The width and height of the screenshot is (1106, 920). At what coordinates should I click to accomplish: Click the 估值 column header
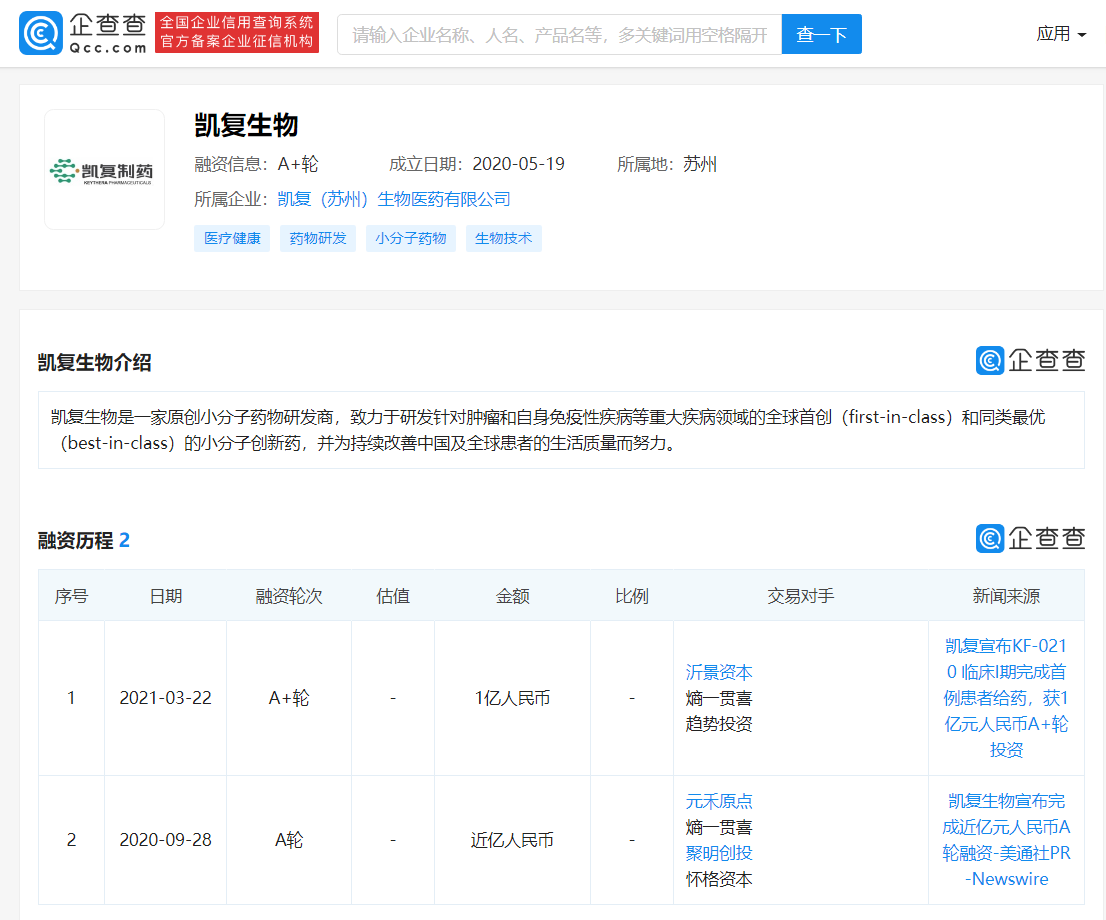coord(393,596)
